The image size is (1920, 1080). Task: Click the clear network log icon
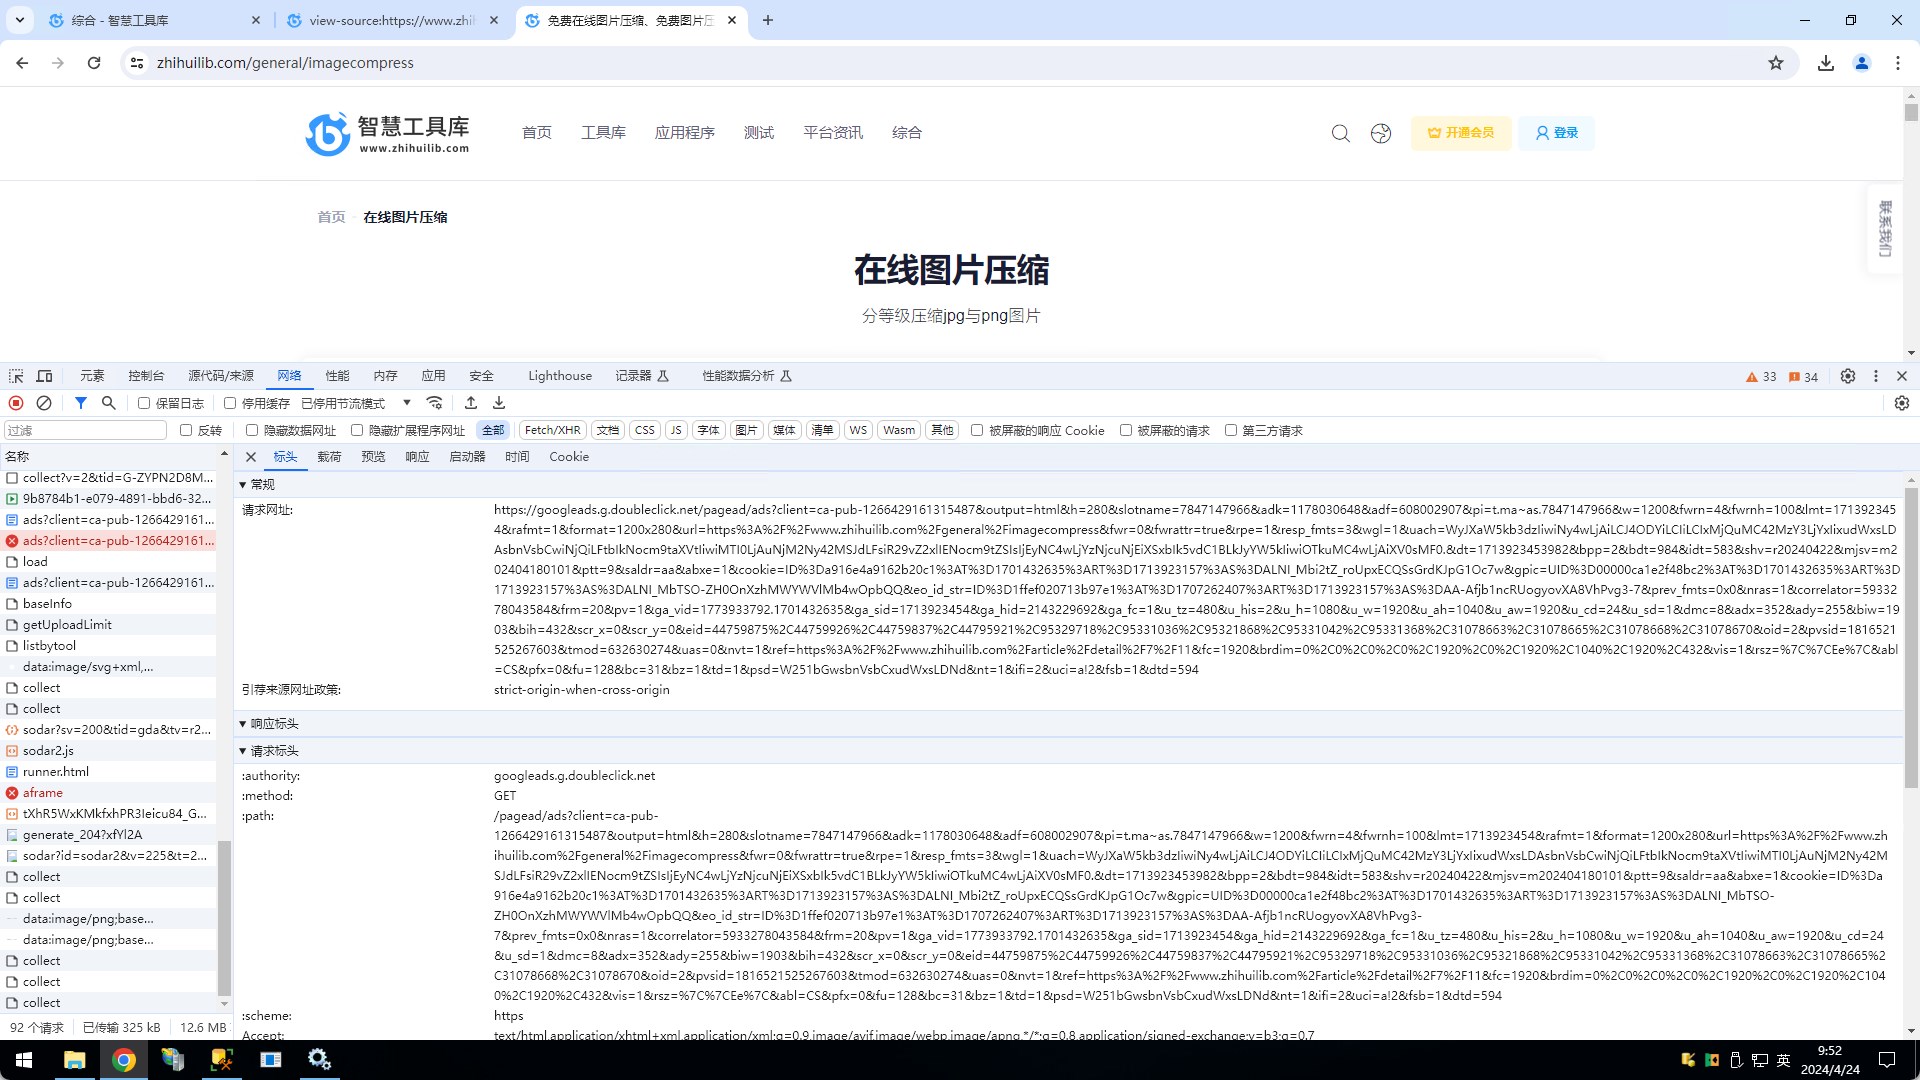(44, 403)
